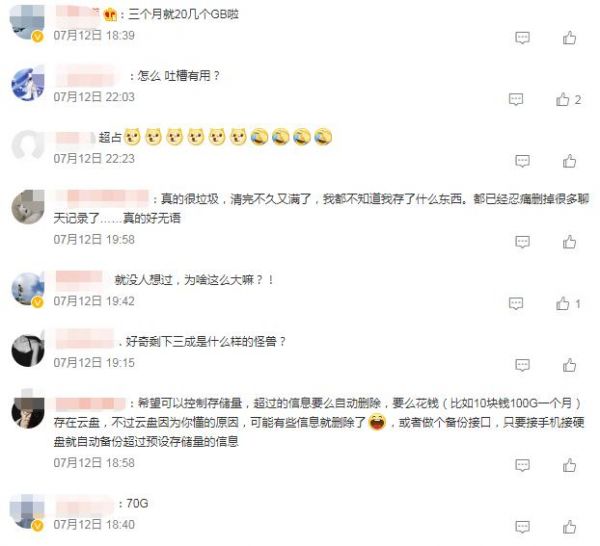This screenshot has width=600, height=546.
Task: Reply to the '怎么 吐槽有用？' comment
Action: [516, 99]
